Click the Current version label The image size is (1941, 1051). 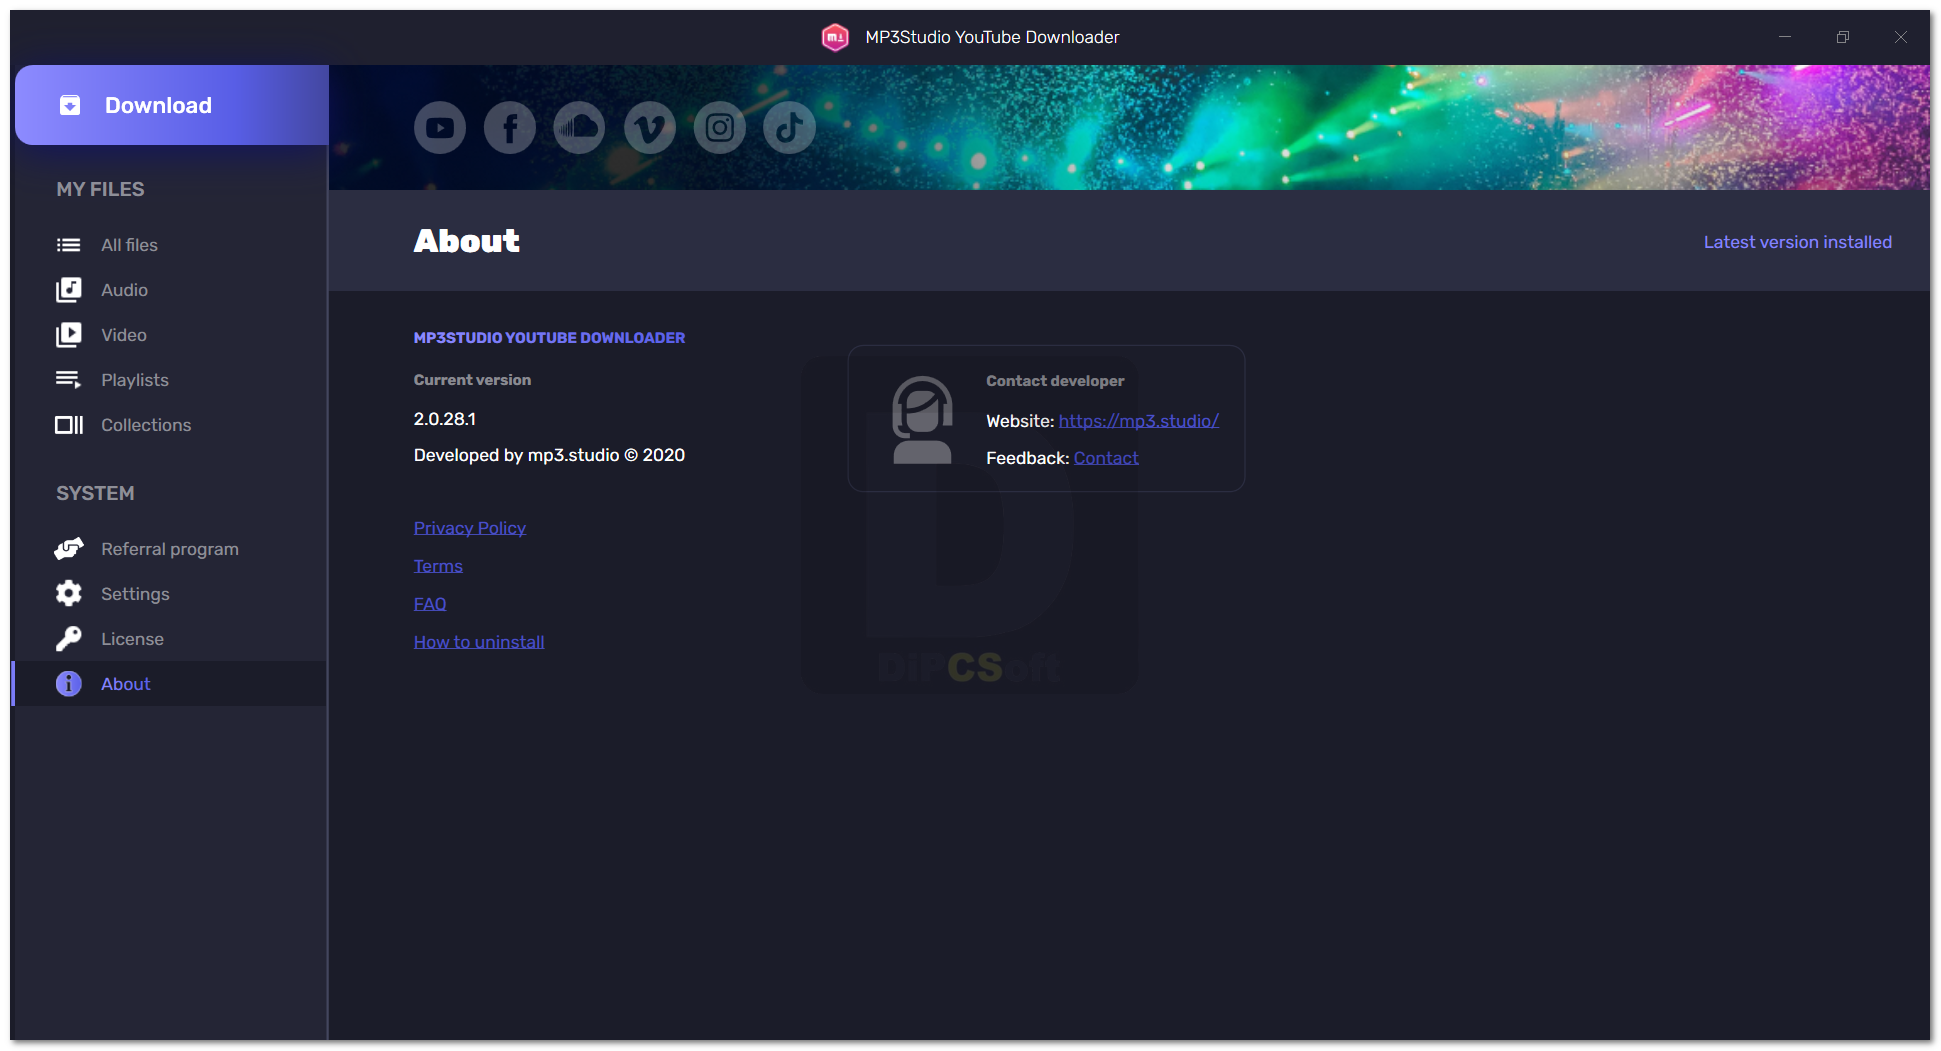coord(472,380)
